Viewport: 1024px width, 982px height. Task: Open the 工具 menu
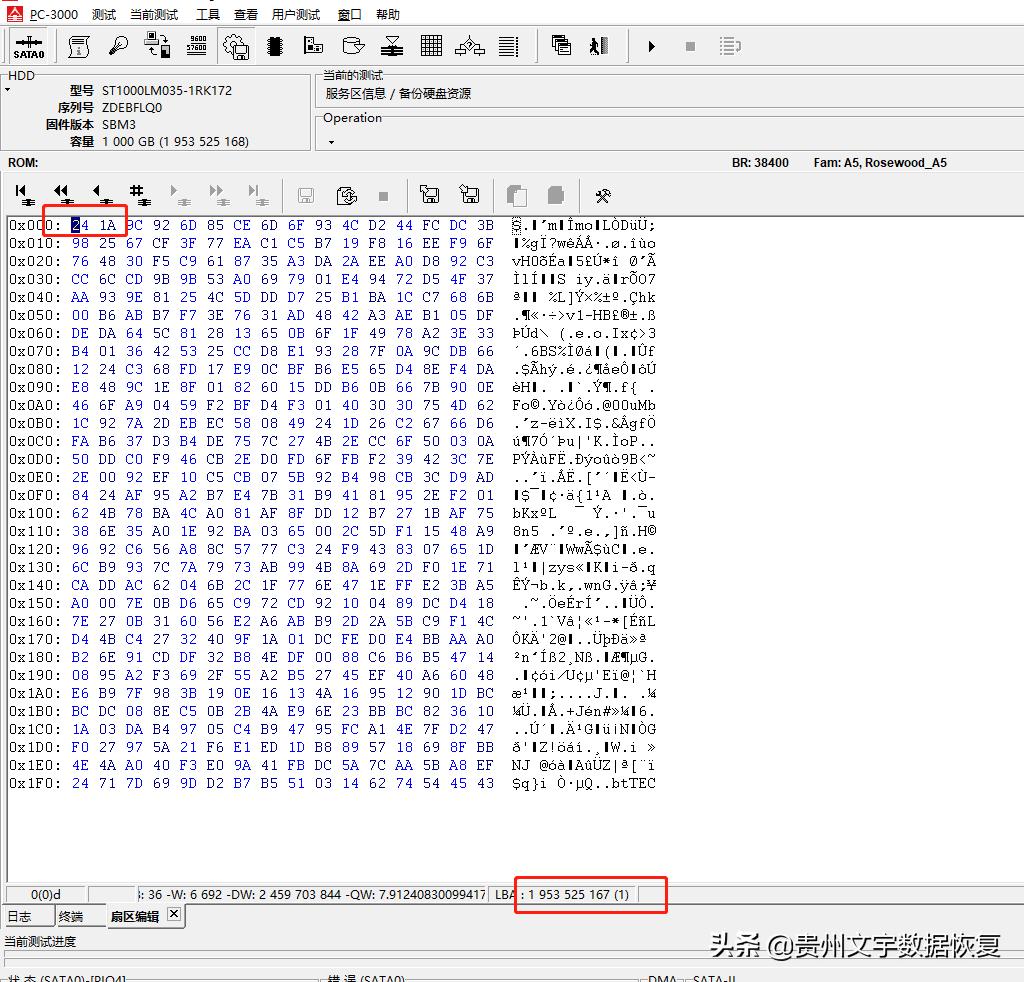(x=208, y=15)
